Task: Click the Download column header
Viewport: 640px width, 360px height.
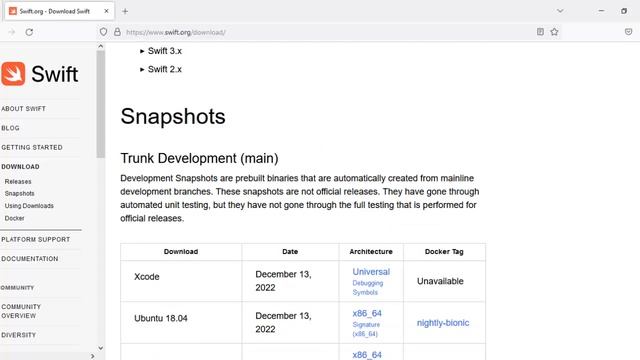Action: (181, 252)
